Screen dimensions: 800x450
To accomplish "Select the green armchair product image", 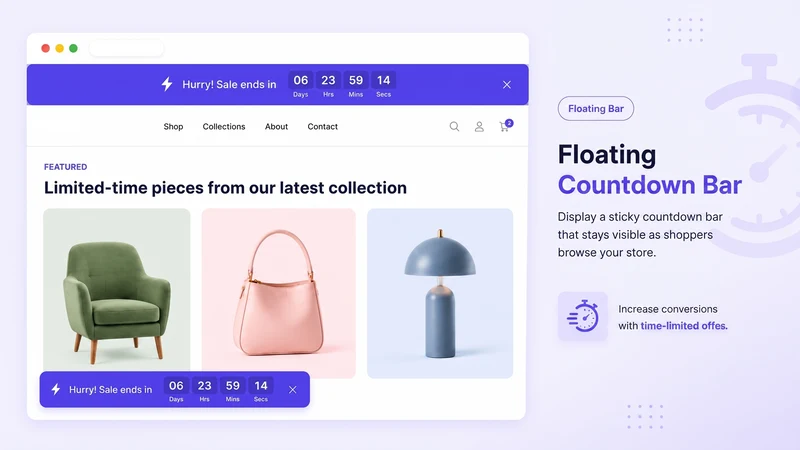I will pos(117,291).
